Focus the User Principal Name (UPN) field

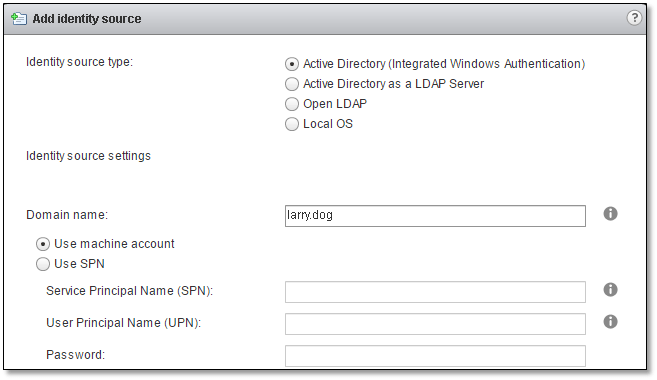tap(435, 324)
